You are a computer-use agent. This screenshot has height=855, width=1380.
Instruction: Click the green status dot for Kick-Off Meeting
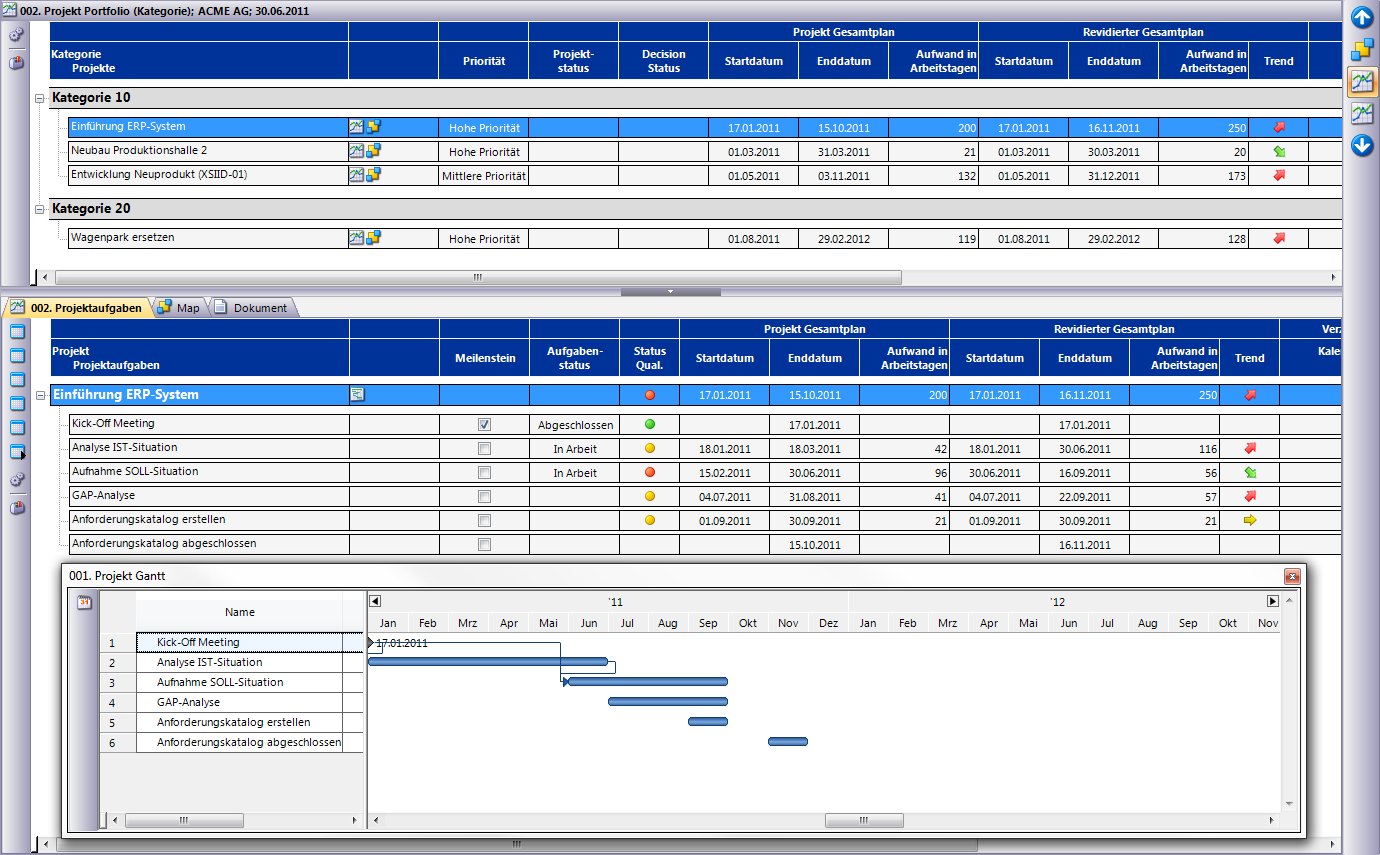[x=650, y=425]
